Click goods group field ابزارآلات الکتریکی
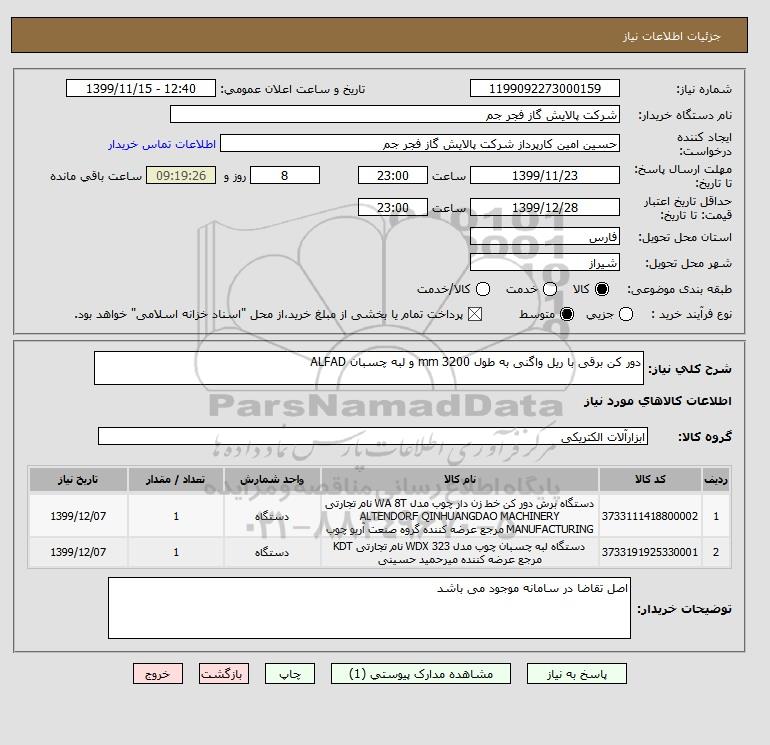 point(373,436)
